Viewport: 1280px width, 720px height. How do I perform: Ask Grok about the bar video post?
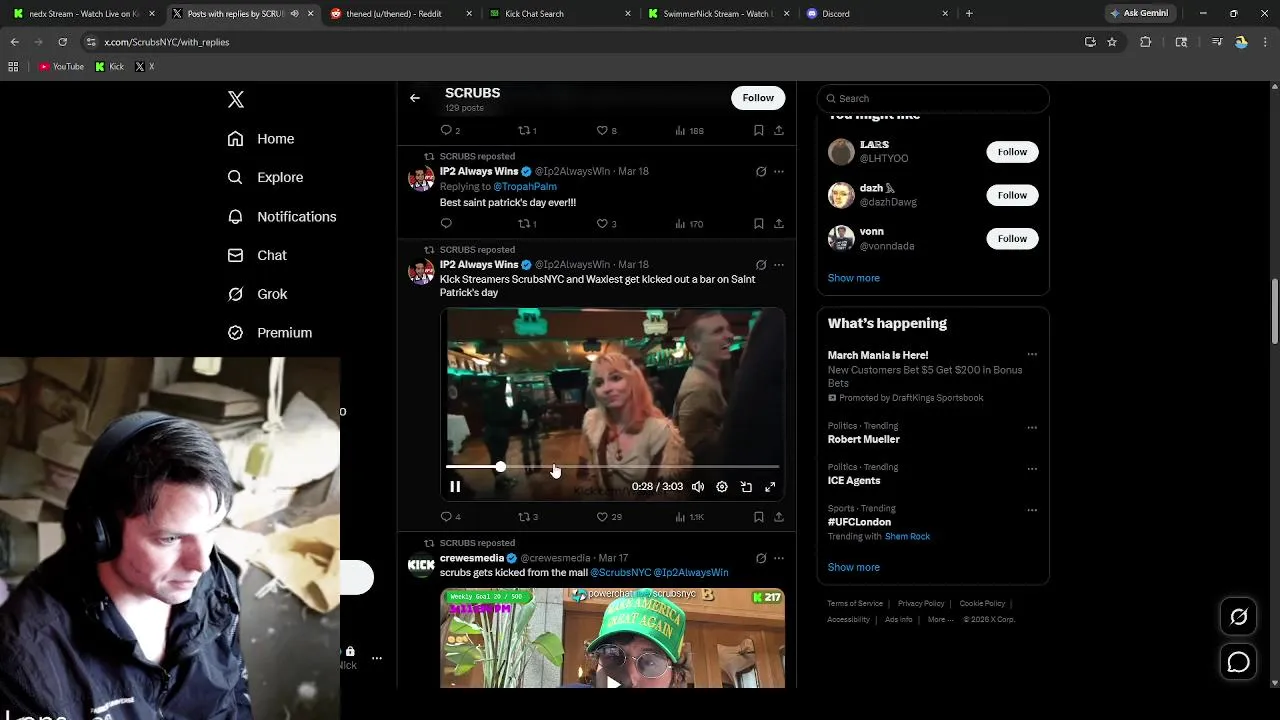click(x=761, y=265)
